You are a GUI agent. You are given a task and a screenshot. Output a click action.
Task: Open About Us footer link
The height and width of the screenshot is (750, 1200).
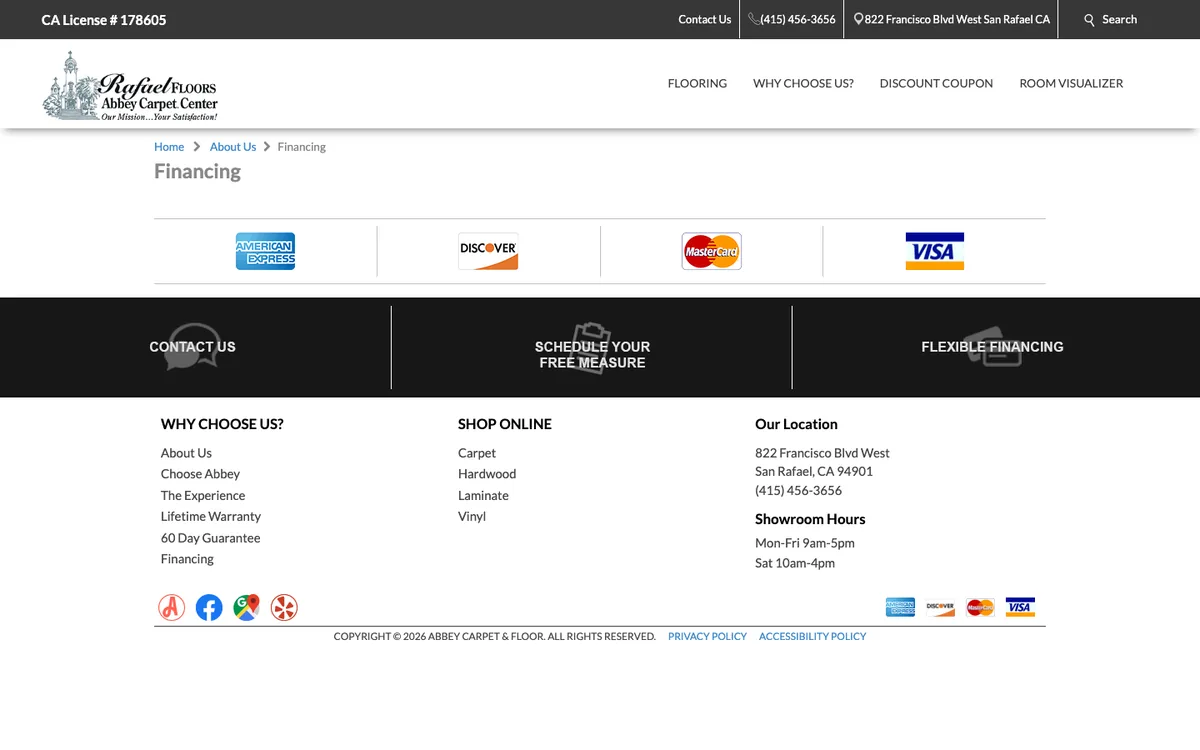[x=186, y=453]
